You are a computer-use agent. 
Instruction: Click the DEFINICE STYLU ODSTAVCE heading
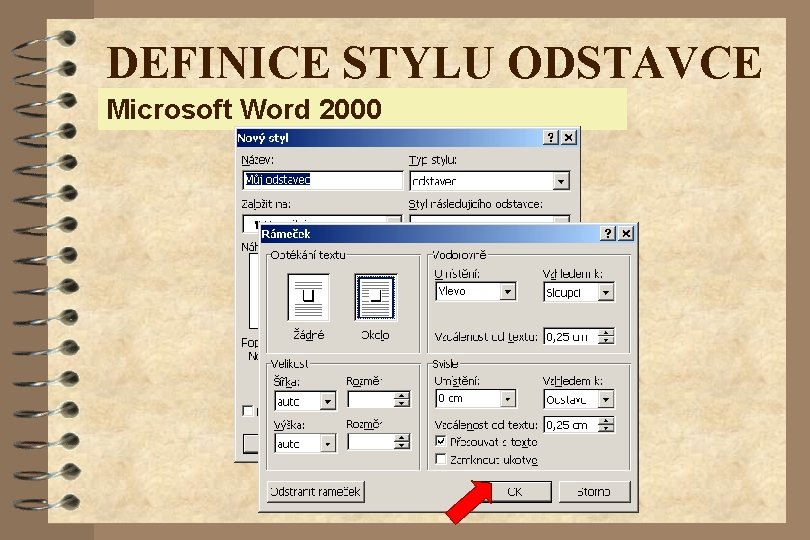pyautogui.click(x=434, y=62)
